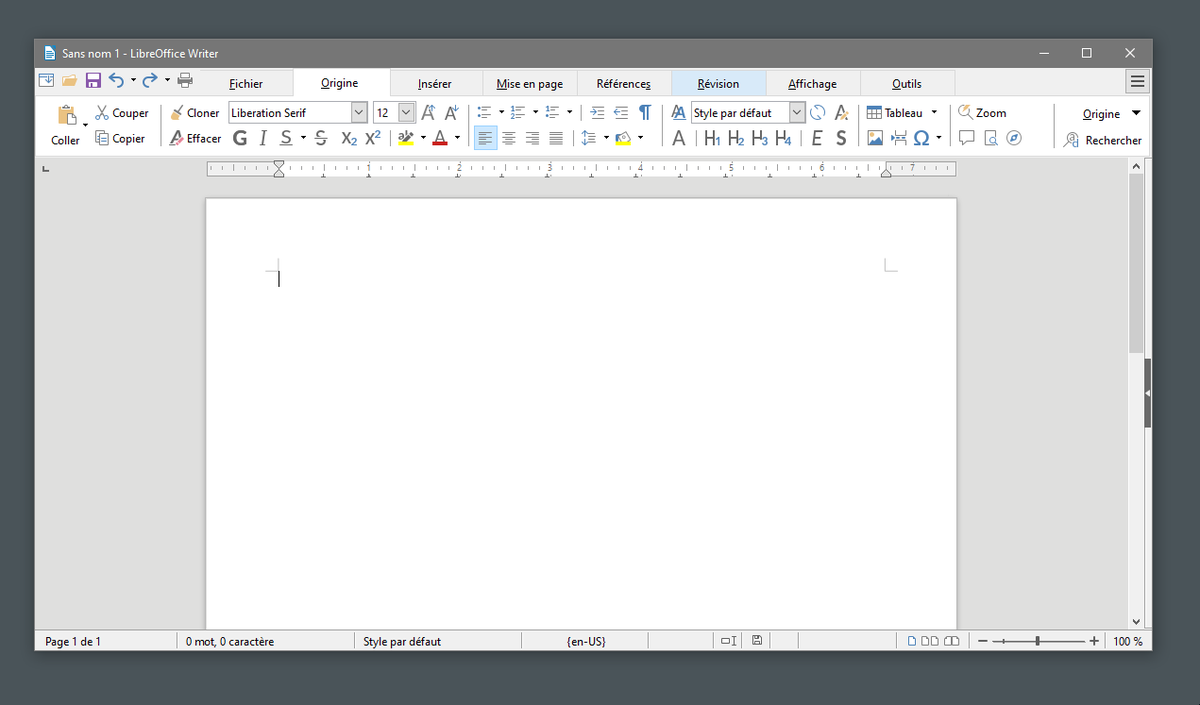This screenshot has height=705, width=1200.
Task: Save the document with the floppy icon
Action: [93, 80]
